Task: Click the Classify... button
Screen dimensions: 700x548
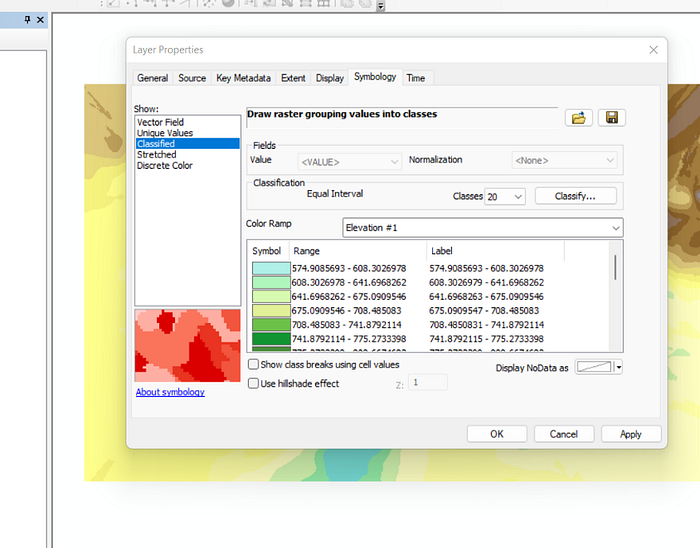Action: (575, 196)
